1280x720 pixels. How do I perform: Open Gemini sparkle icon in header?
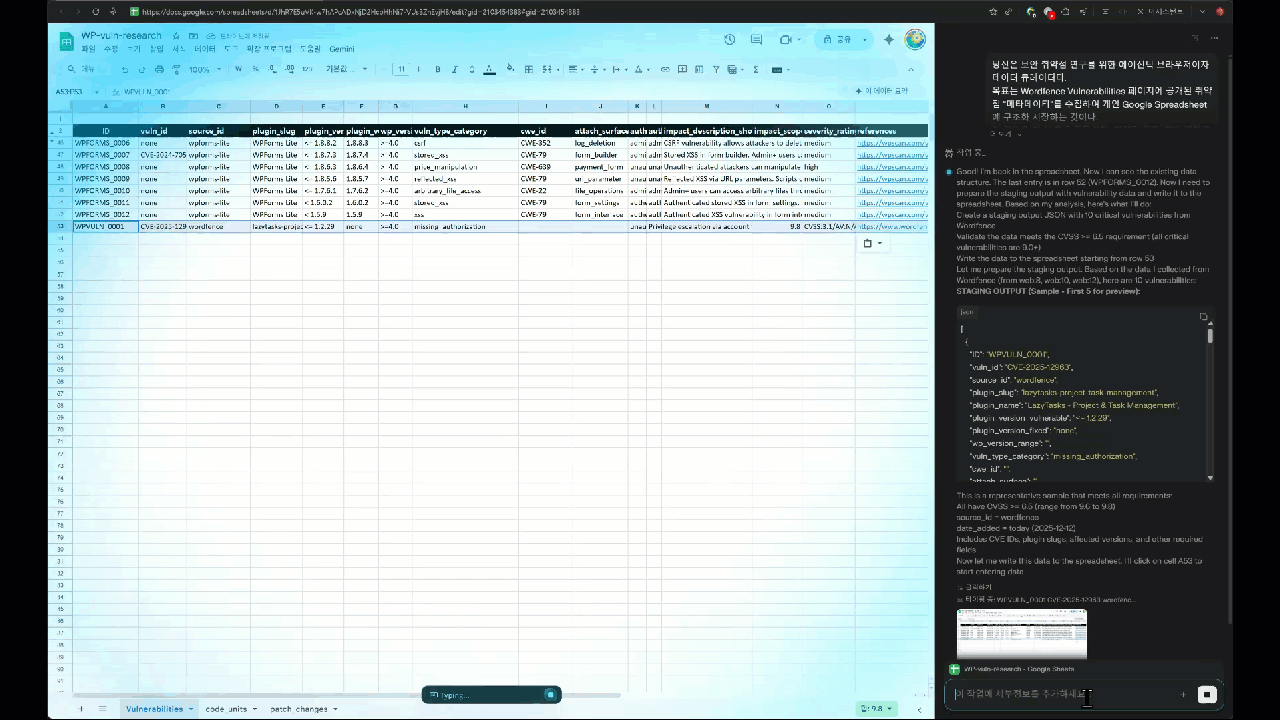click(x=888, y=39)
